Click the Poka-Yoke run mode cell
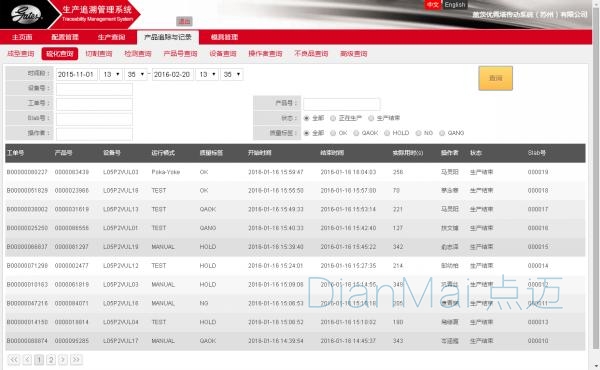This screenshot has width=600, height=370. 166,172
